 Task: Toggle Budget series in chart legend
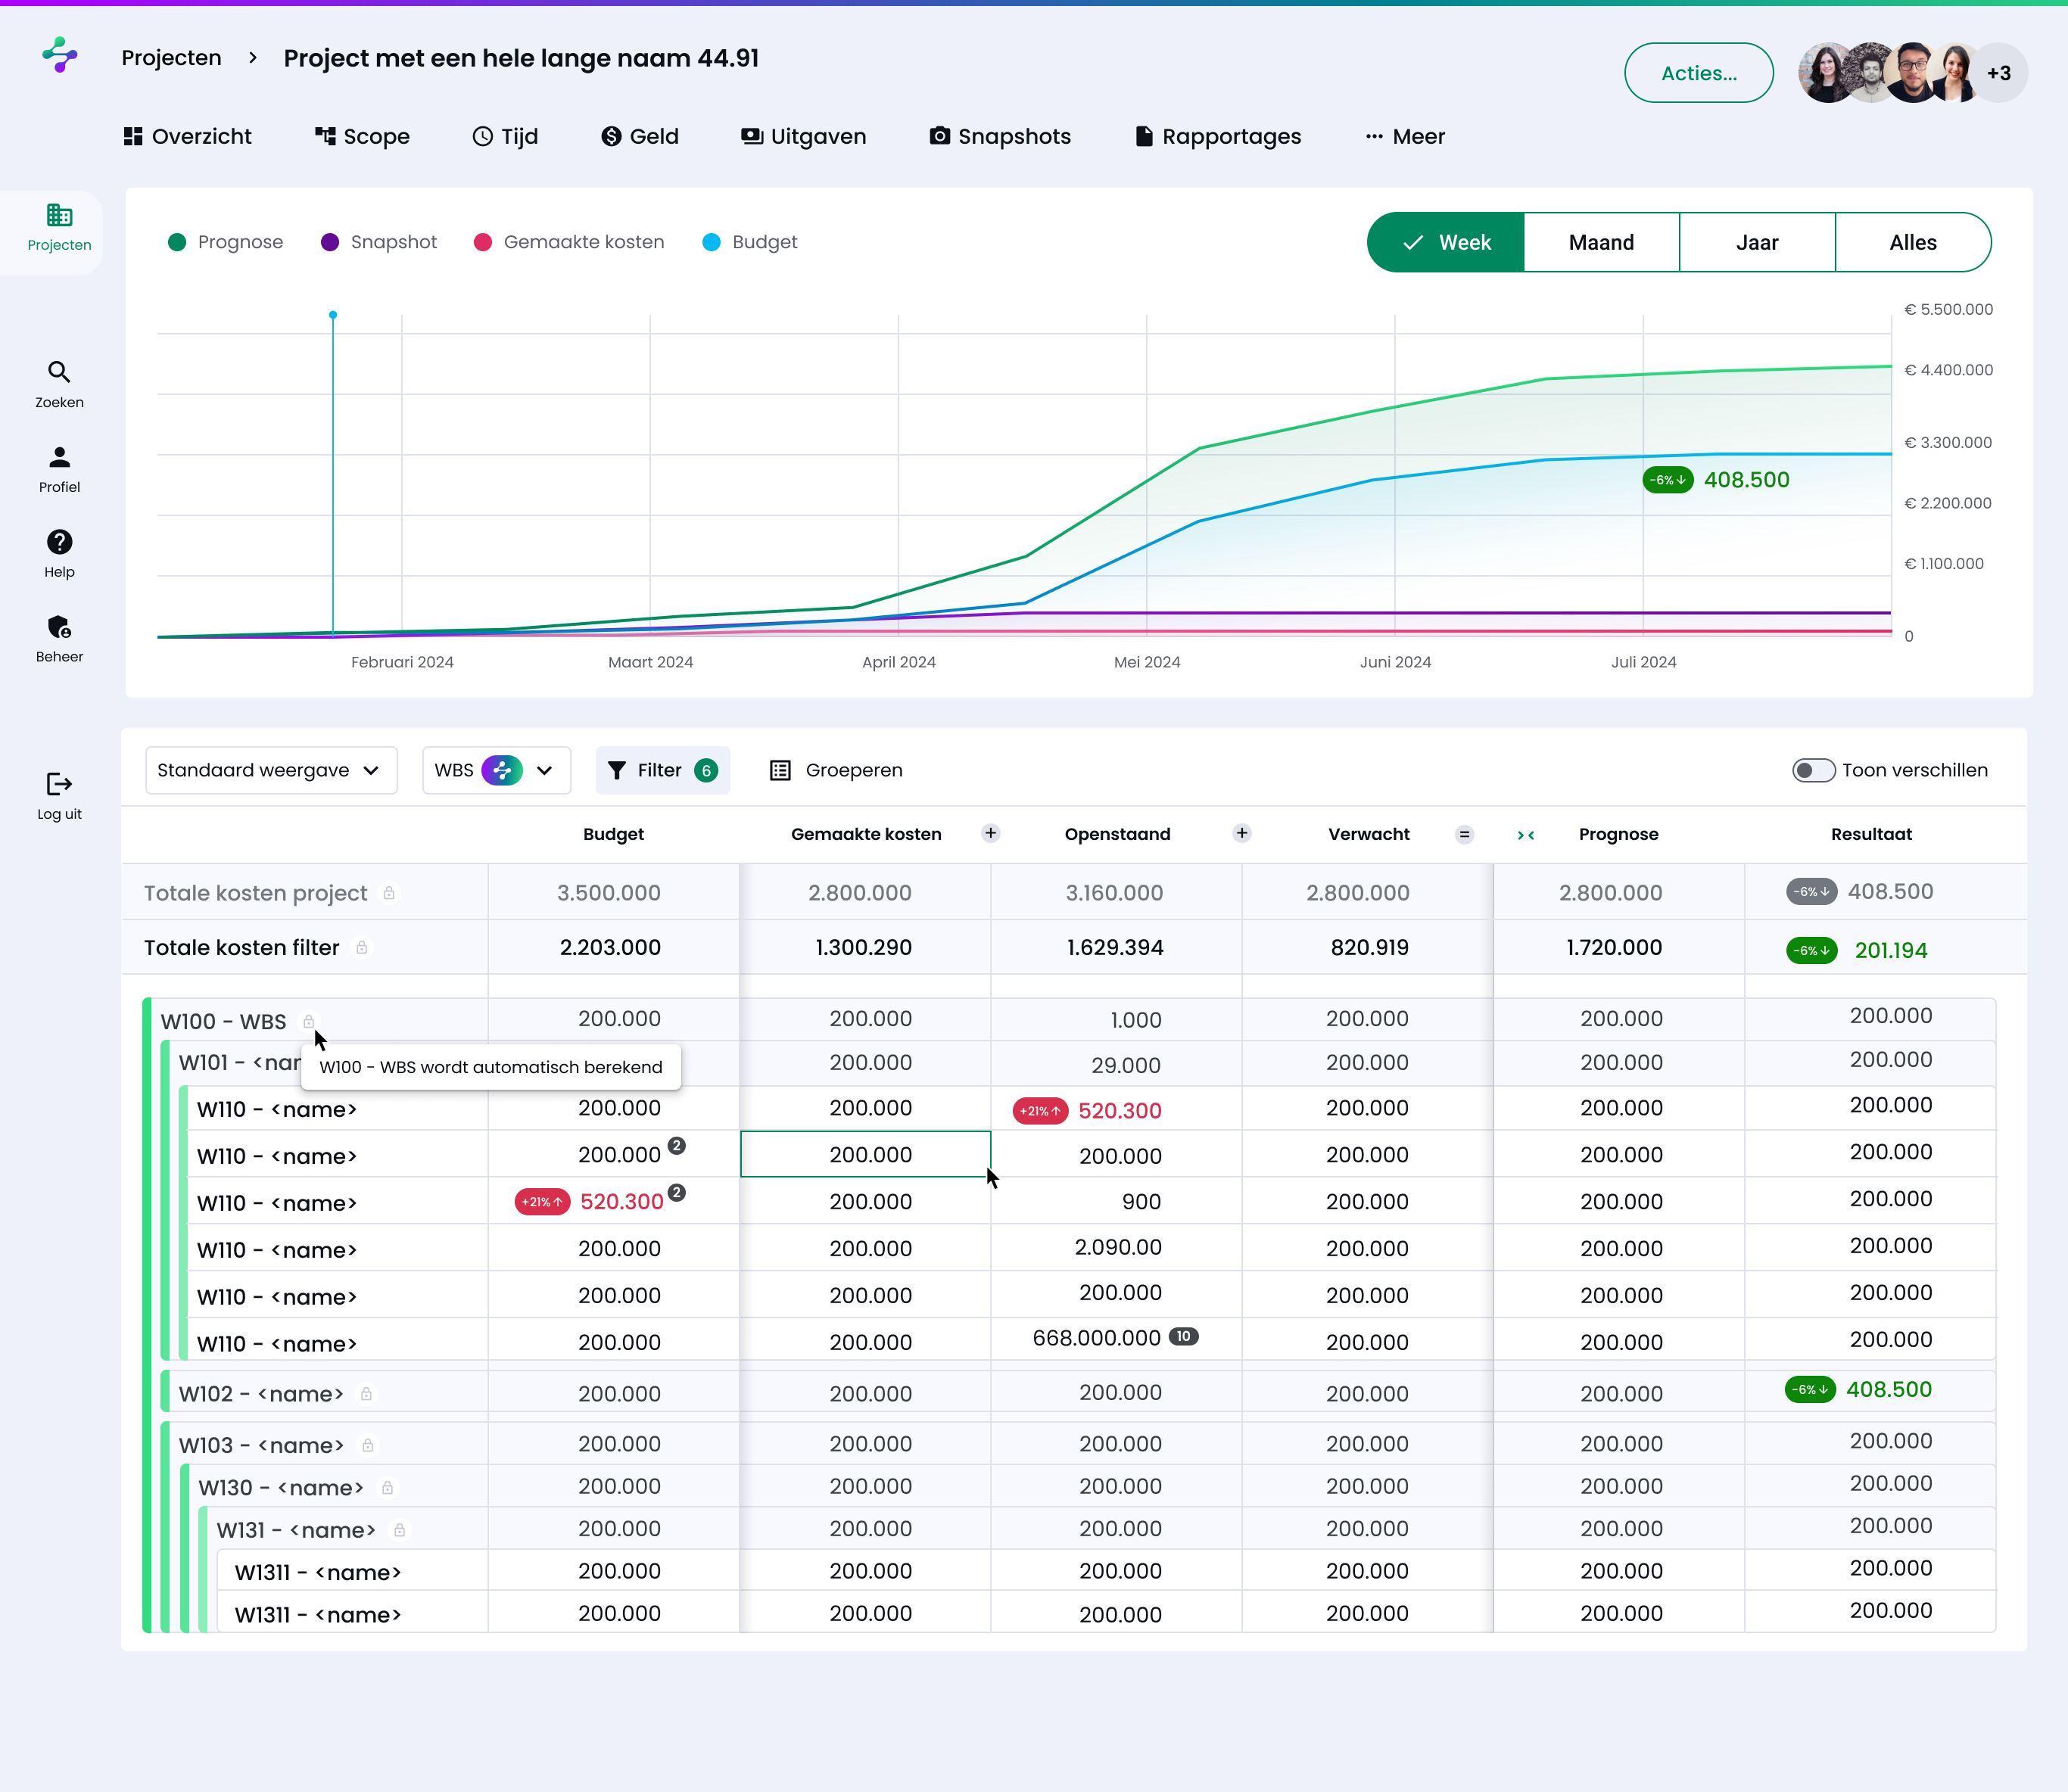click(x=750, y=242)
